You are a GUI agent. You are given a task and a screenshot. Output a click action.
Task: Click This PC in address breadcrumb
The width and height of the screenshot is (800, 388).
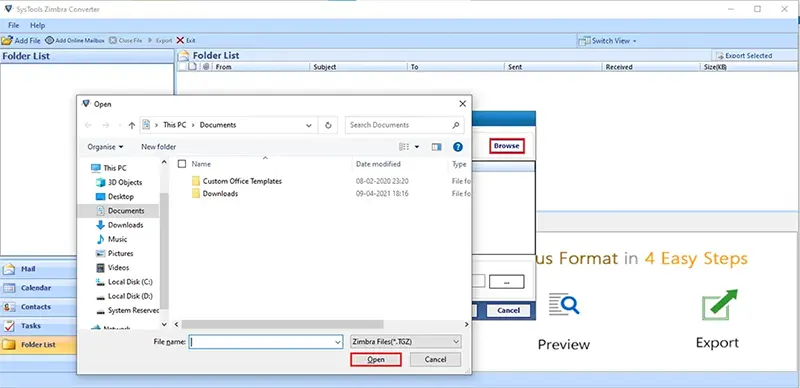[x=173, y=125]
